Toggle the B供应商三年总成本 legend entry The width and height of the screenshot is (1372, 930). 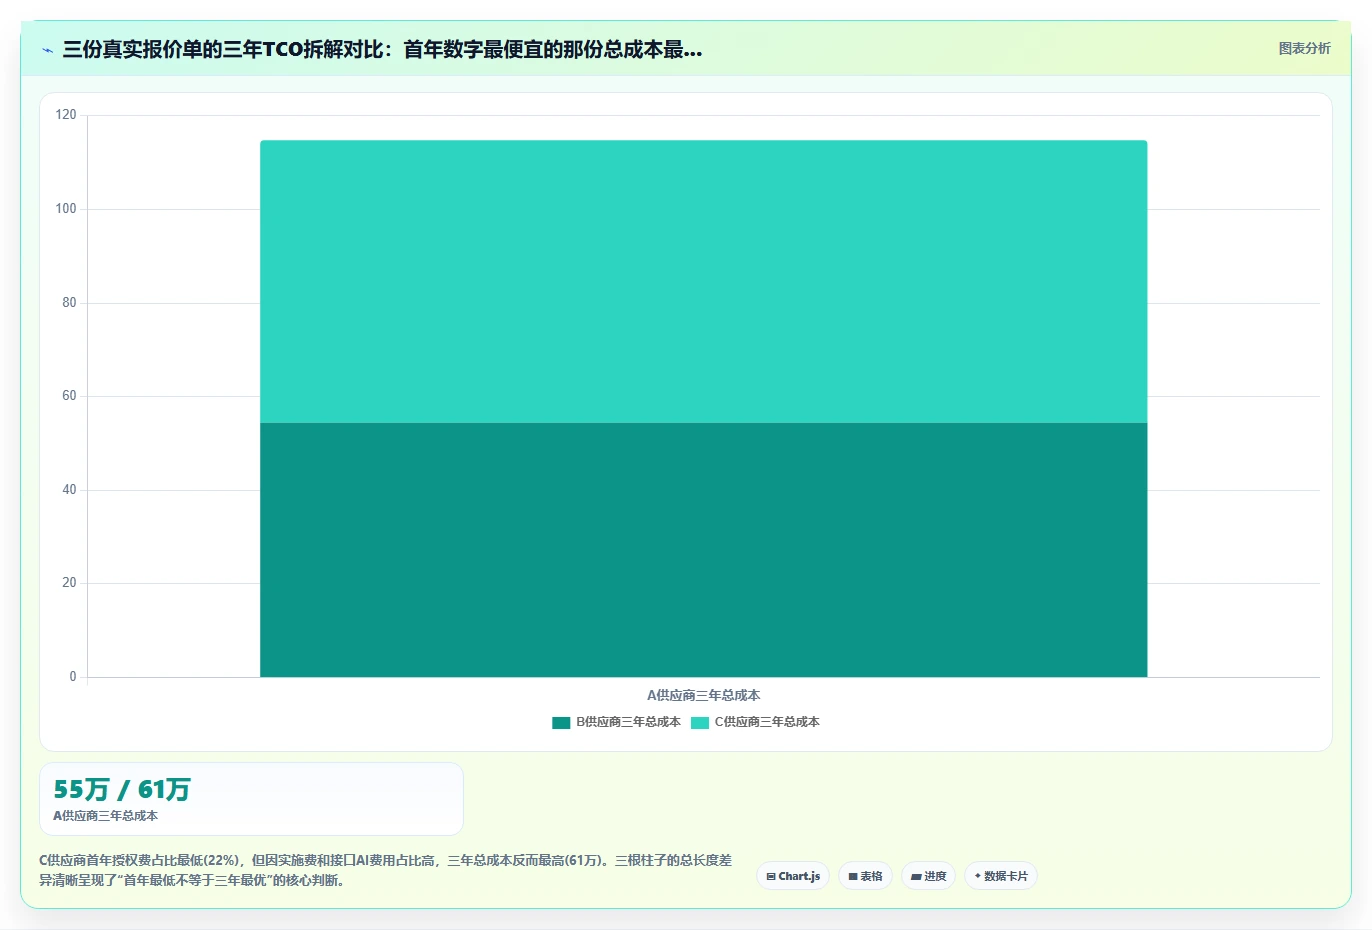click(616, 722)
